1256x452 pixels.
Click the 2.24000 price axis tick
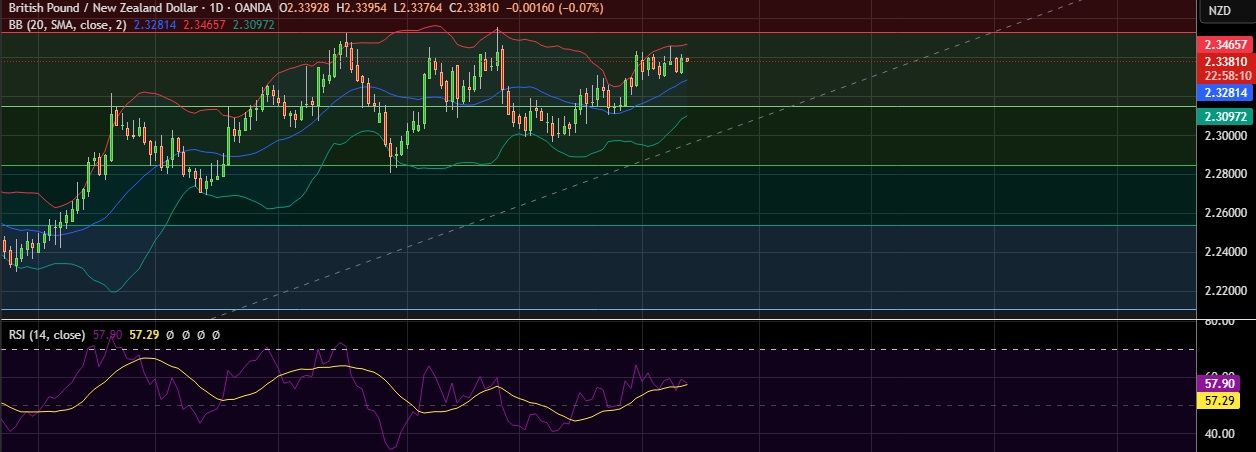coord(1225,252)
